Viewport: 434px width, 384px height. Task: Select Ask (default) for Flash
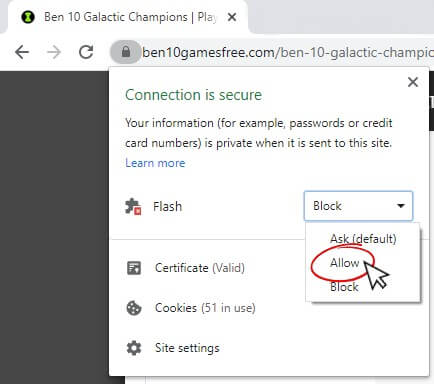[x=363, y=239]
